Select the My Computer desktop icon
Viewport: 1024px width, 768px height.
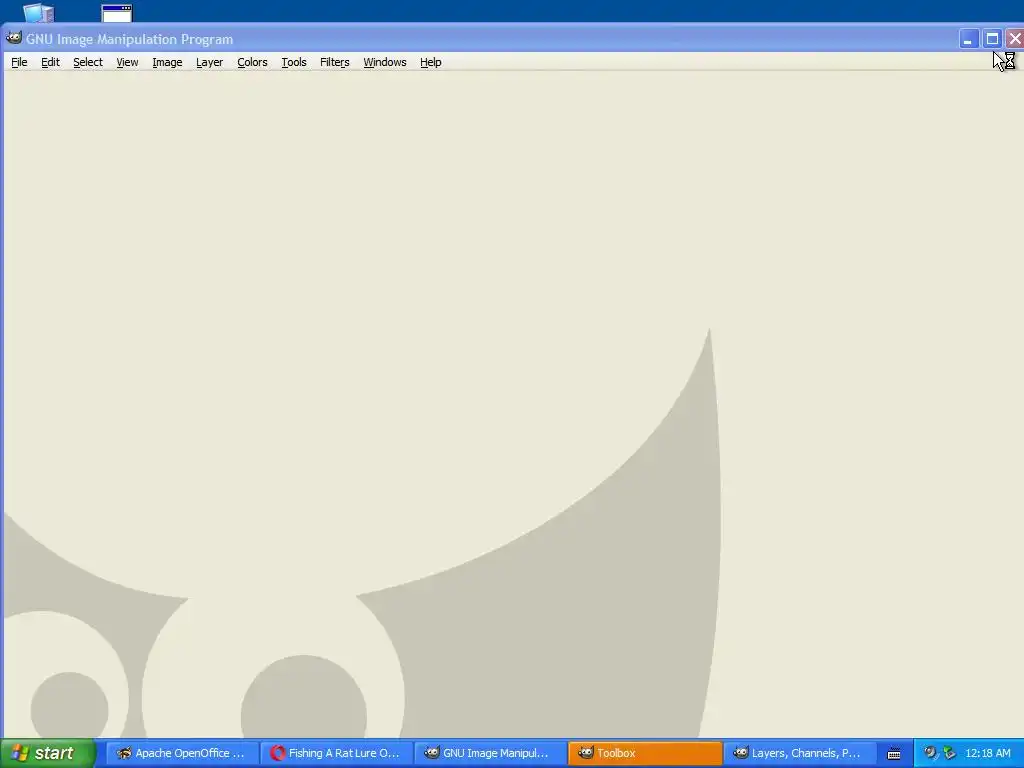coord(39,12)
